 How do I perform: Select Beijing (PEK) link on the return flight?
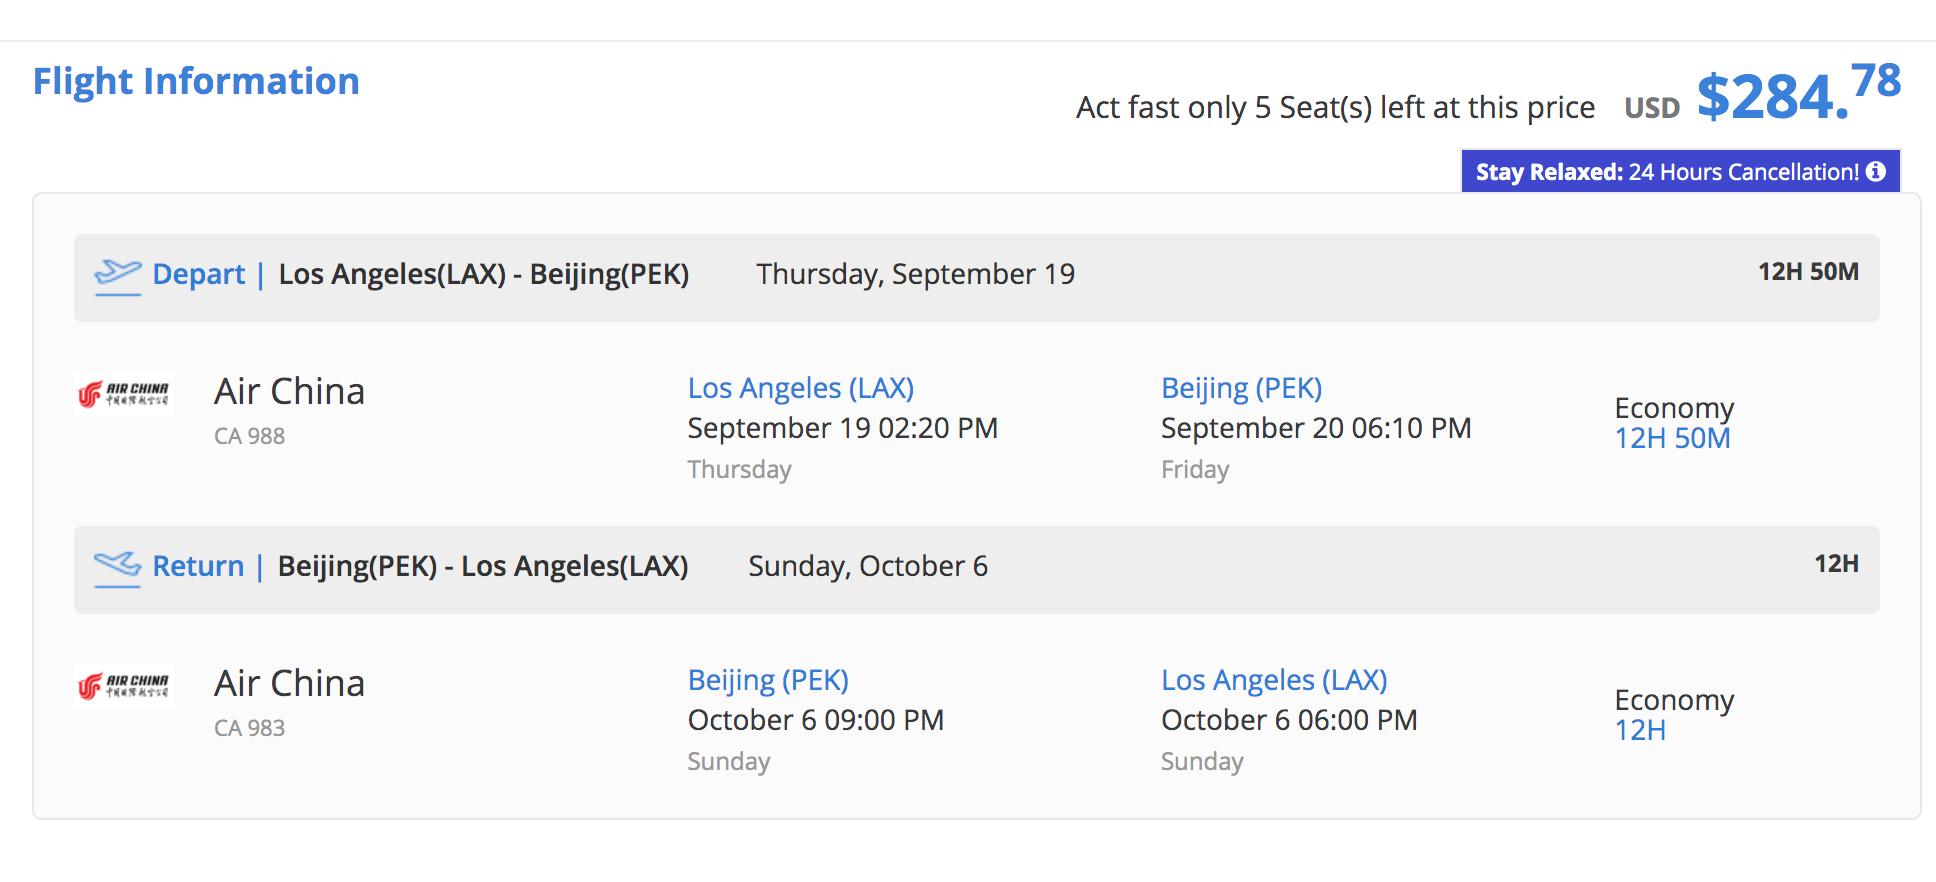tap(768, 680)
